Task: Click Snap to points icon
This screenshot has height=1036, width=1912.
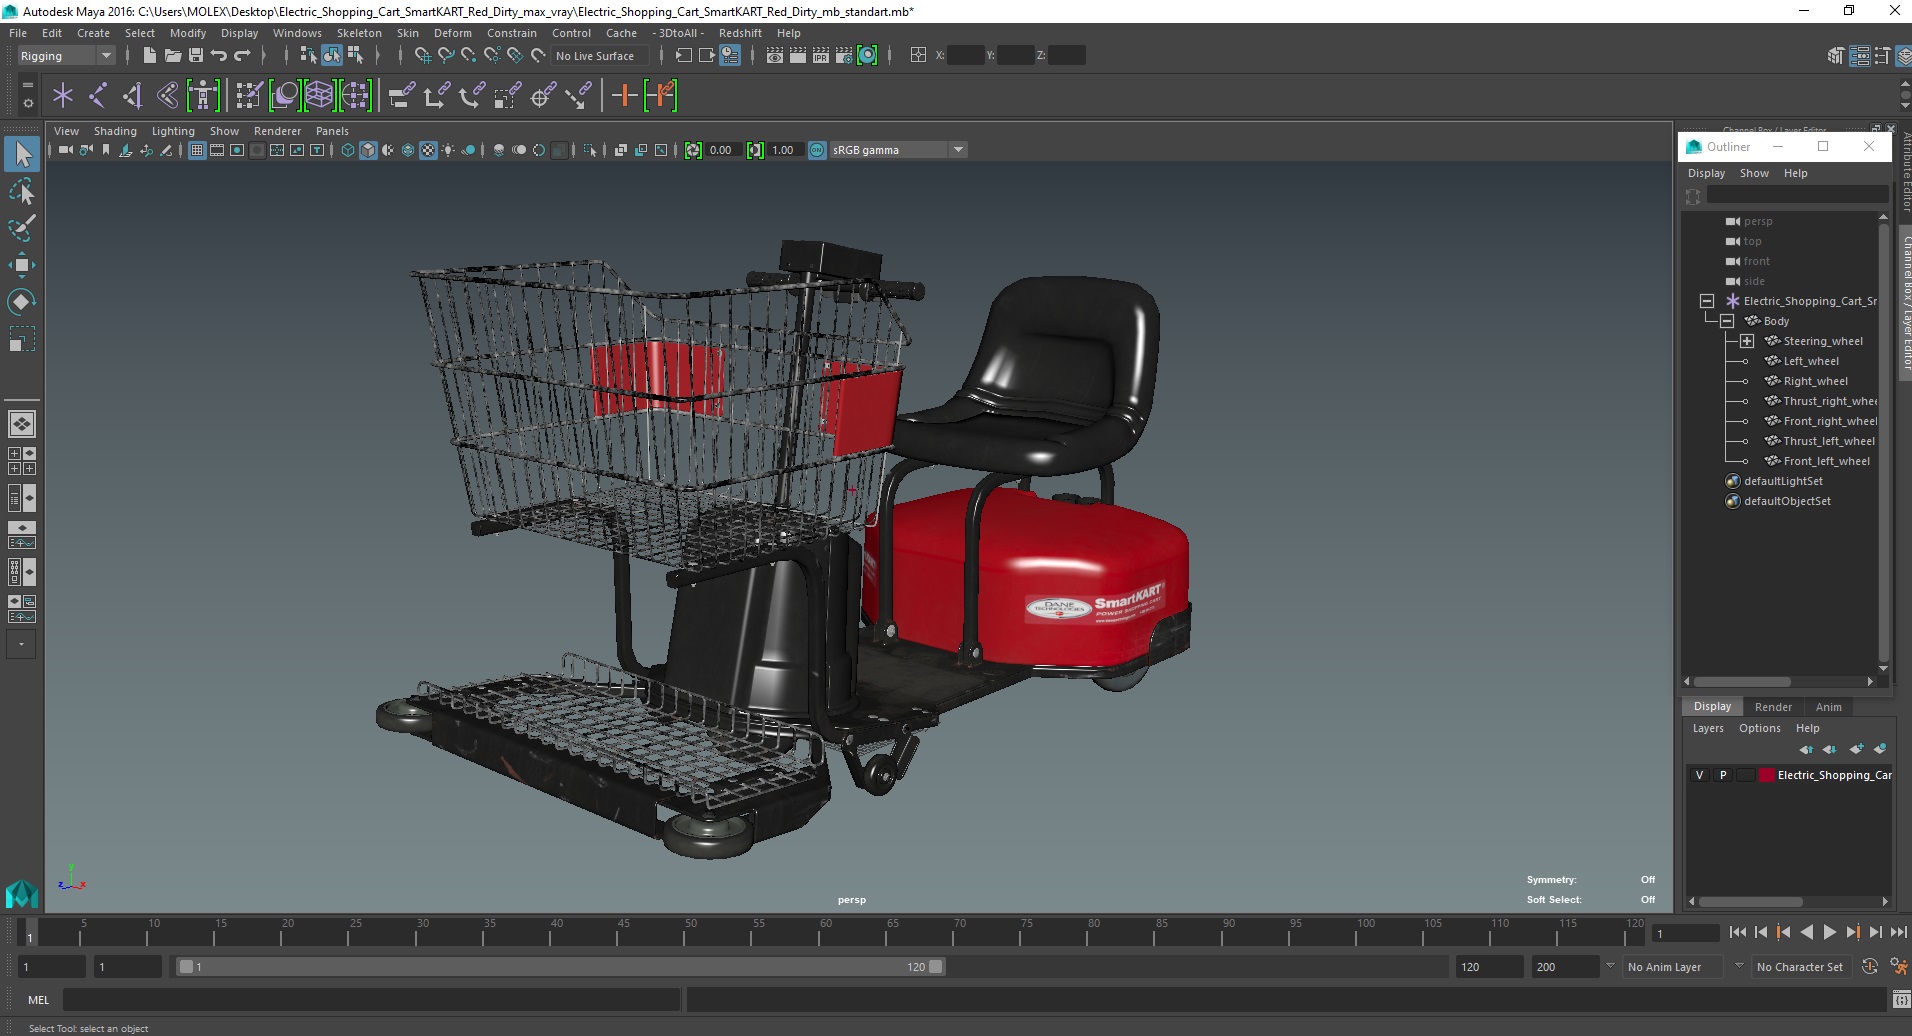Action: (468, 56)
